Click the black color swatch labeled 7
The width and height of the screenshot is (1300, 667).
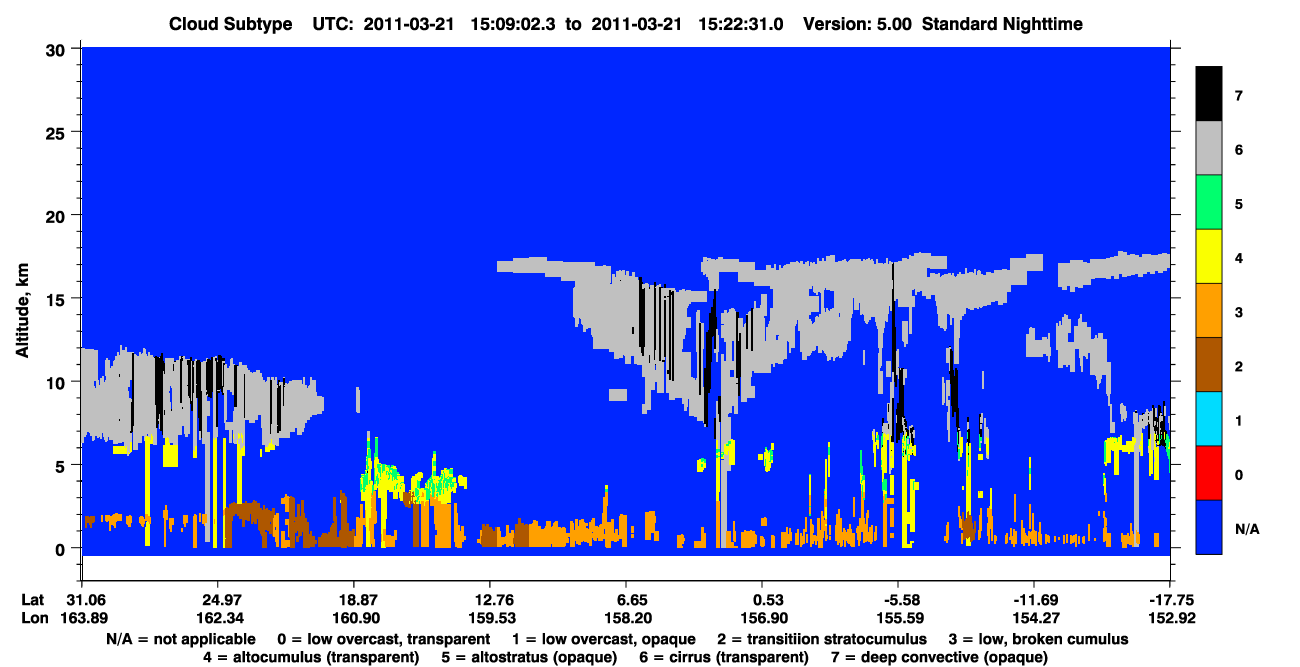point(1209,94)
